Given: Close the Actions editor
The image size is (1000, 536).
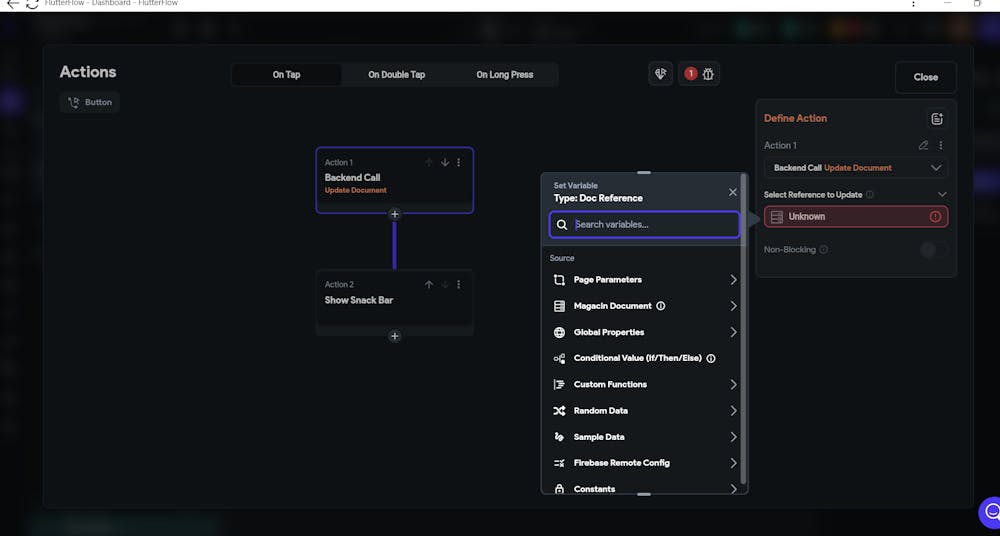Looking at the screenshot, I should (x=925, y=77).
